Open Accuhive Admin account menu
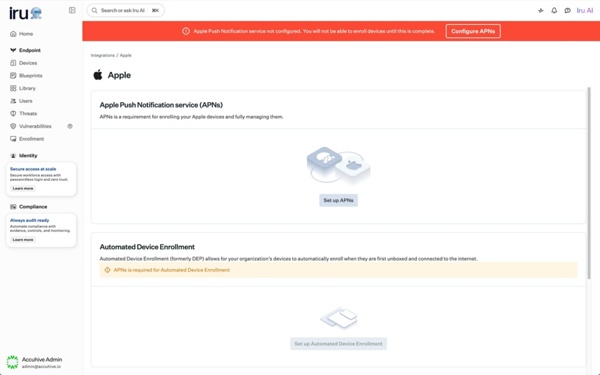This screenshot has height=375, width=600. click(34, 362)
